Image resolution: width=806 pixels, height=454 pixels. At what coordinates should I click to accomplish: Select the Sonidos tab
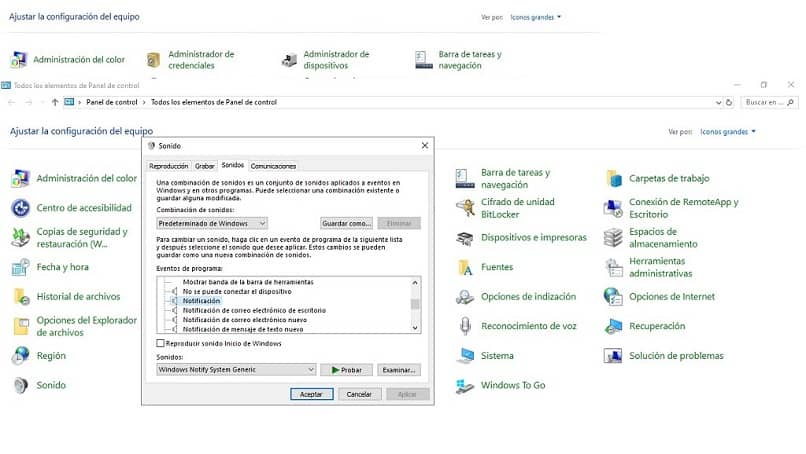point(233,165)
